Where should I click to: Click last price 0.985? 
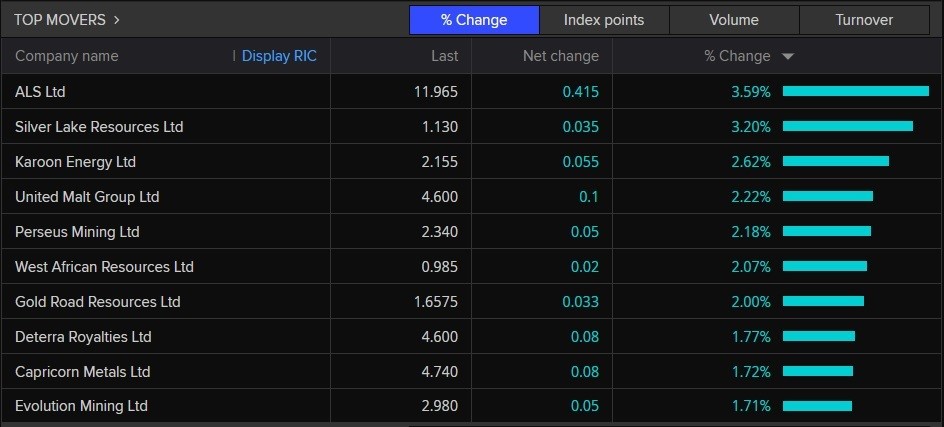tap(439, 267)
